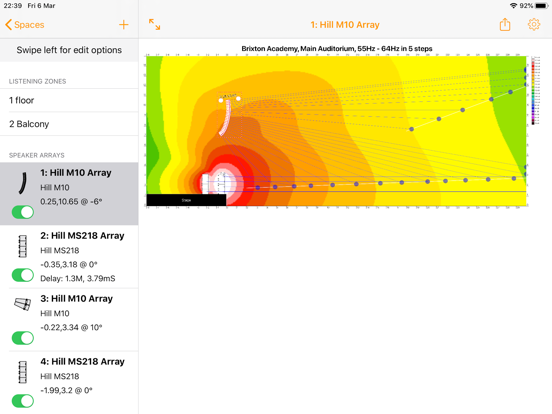552x414 pixels.
Task: Click the position text -0.35,3.18 @ 0°
Action: point(69,264)
